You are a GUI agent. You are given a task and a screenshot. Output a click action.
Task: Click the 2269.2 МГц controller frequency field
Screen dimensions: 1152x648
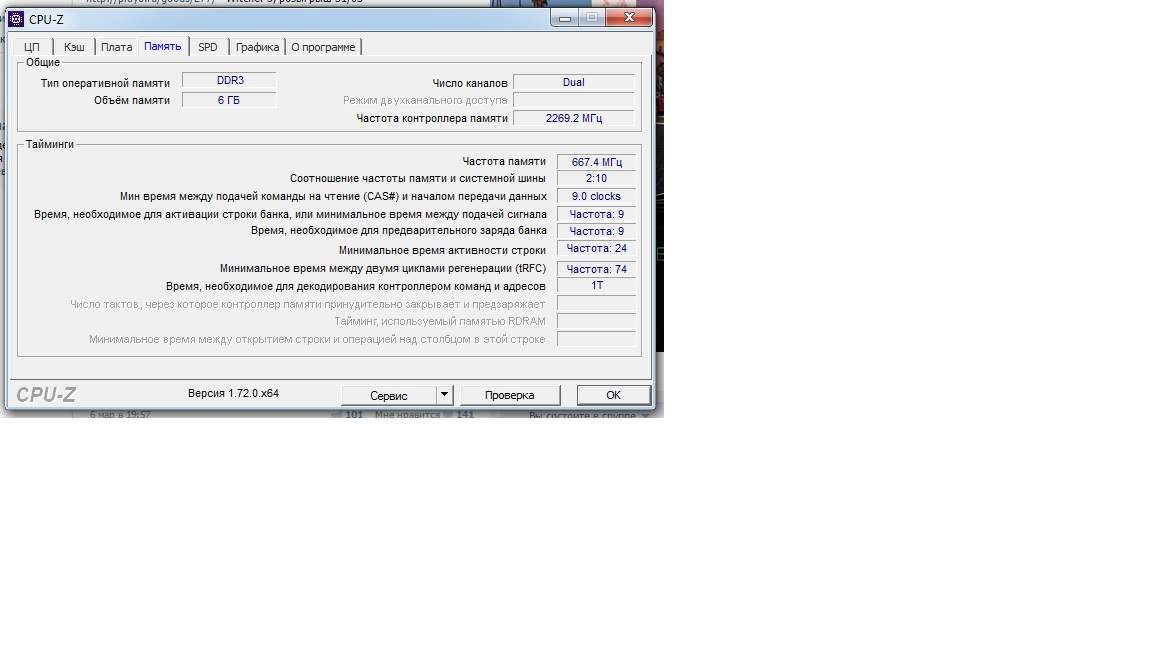click(573, 118)
